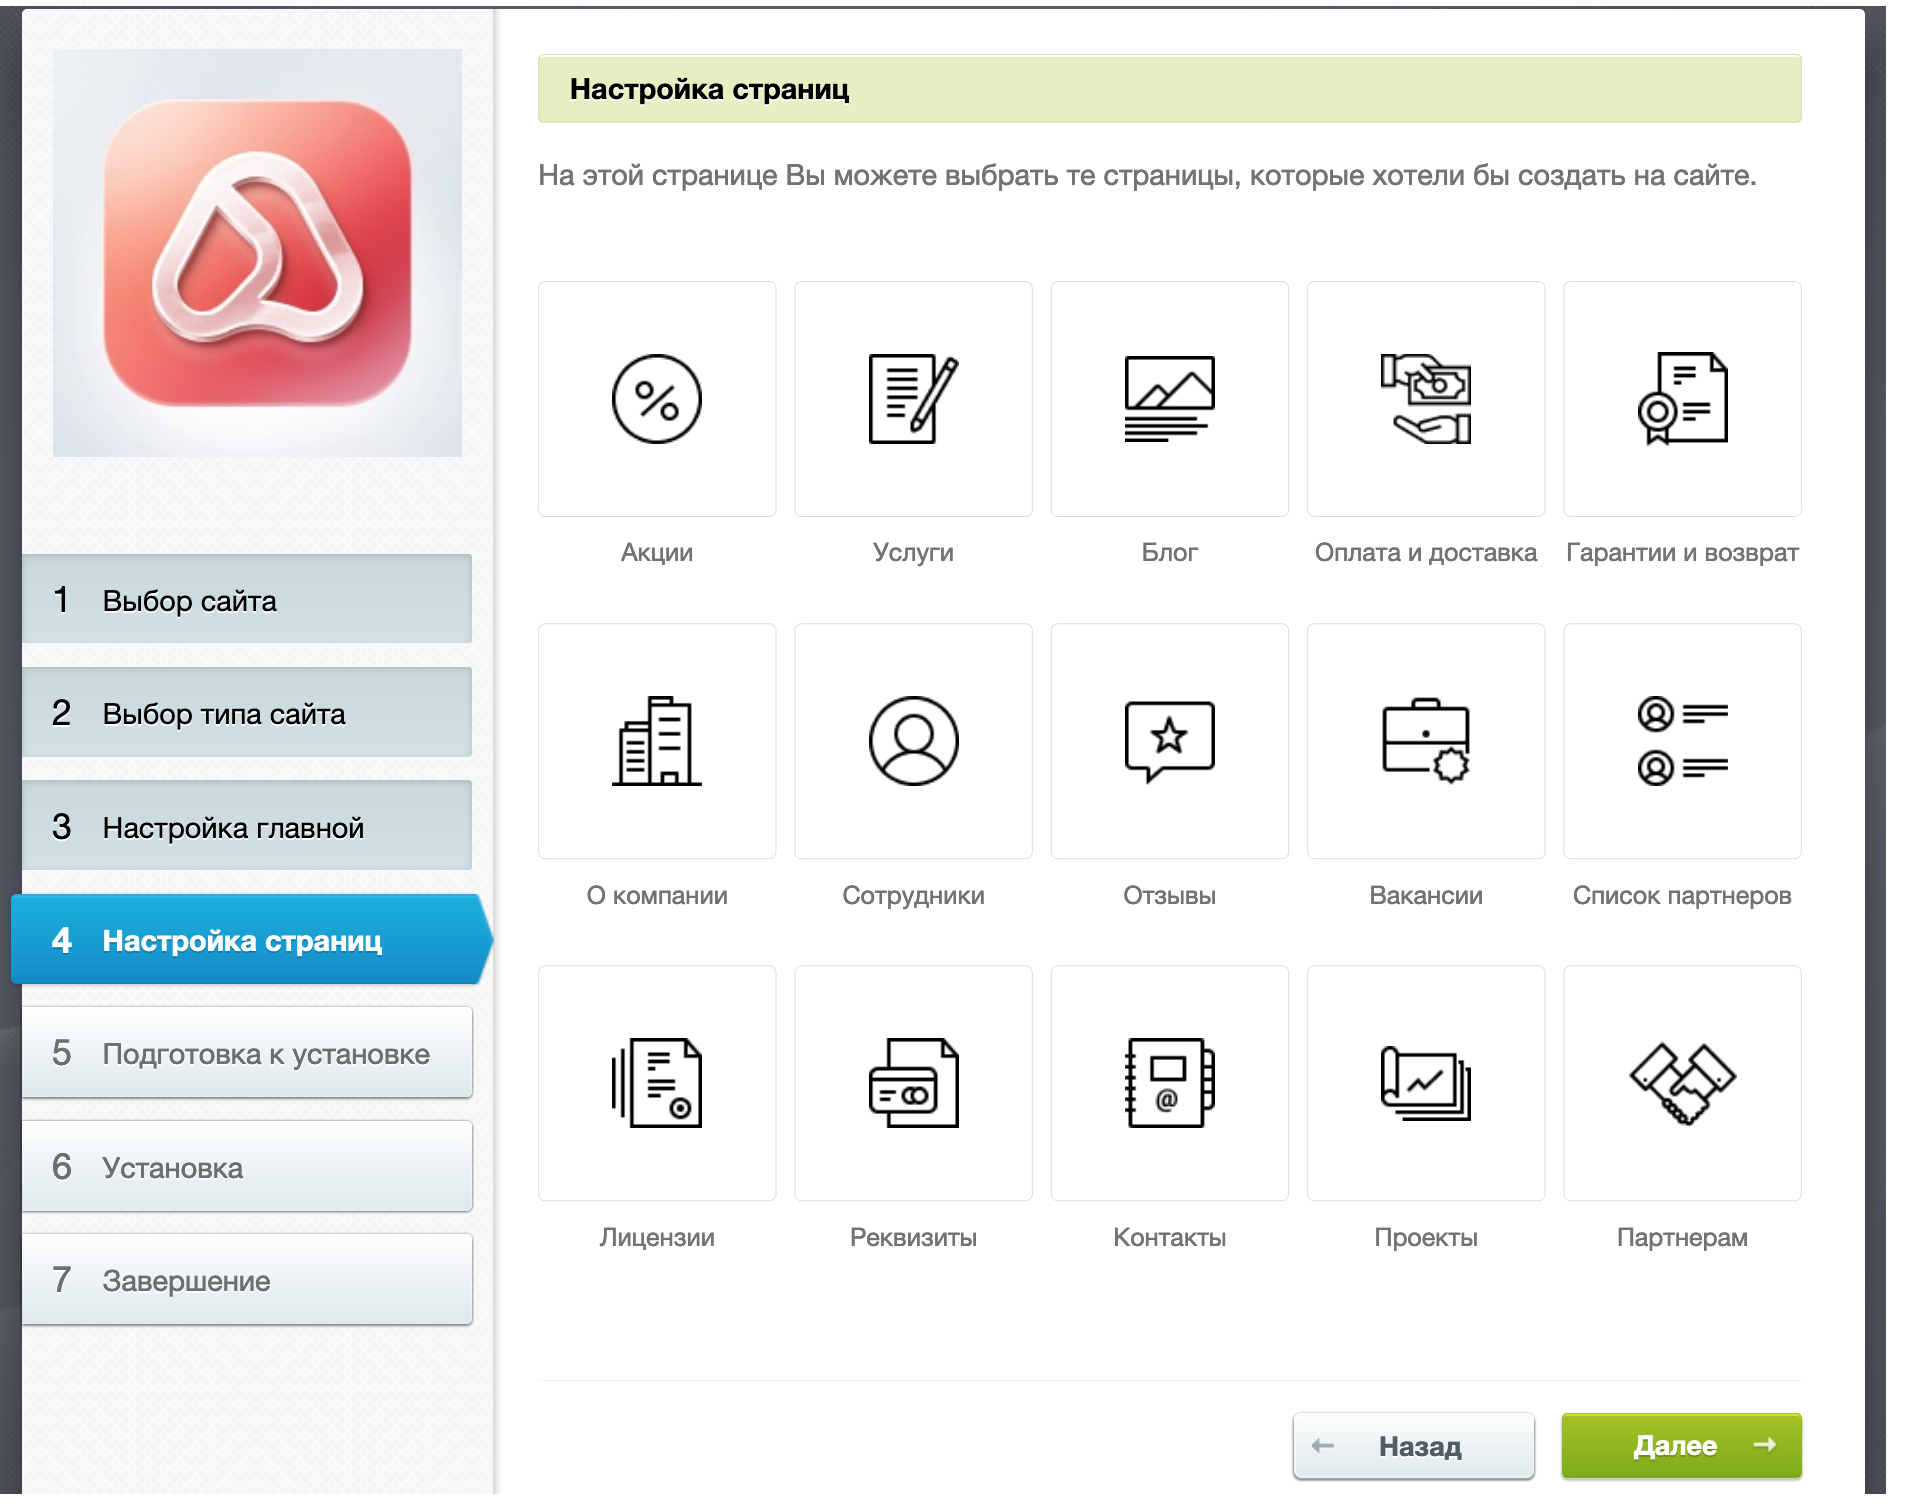Choose the Гарантии и возврат certificate icon
Image resolution: width=1905 pixels, height=1509 pixels.
(x=1682, y=399)
